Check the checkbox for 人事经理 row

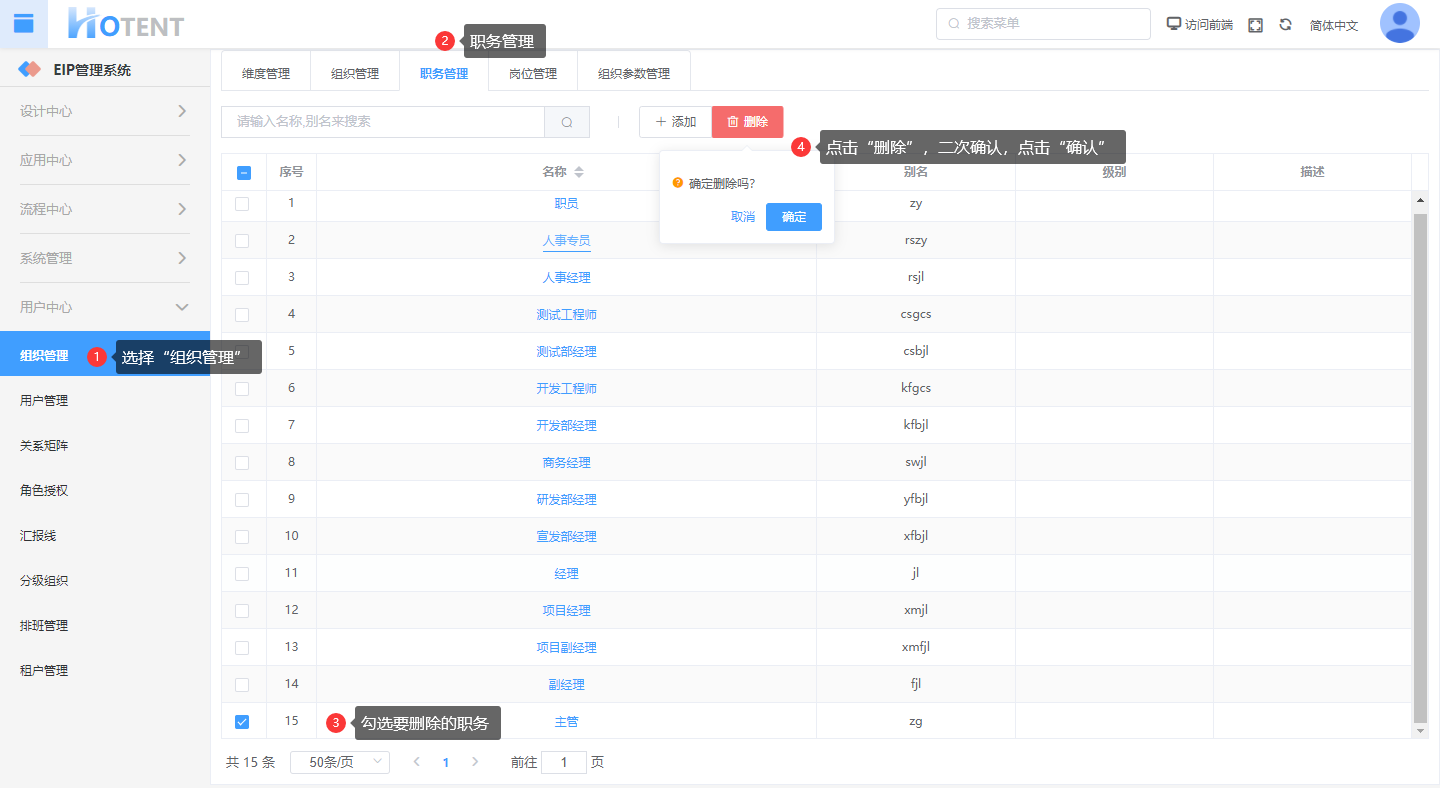242,277
